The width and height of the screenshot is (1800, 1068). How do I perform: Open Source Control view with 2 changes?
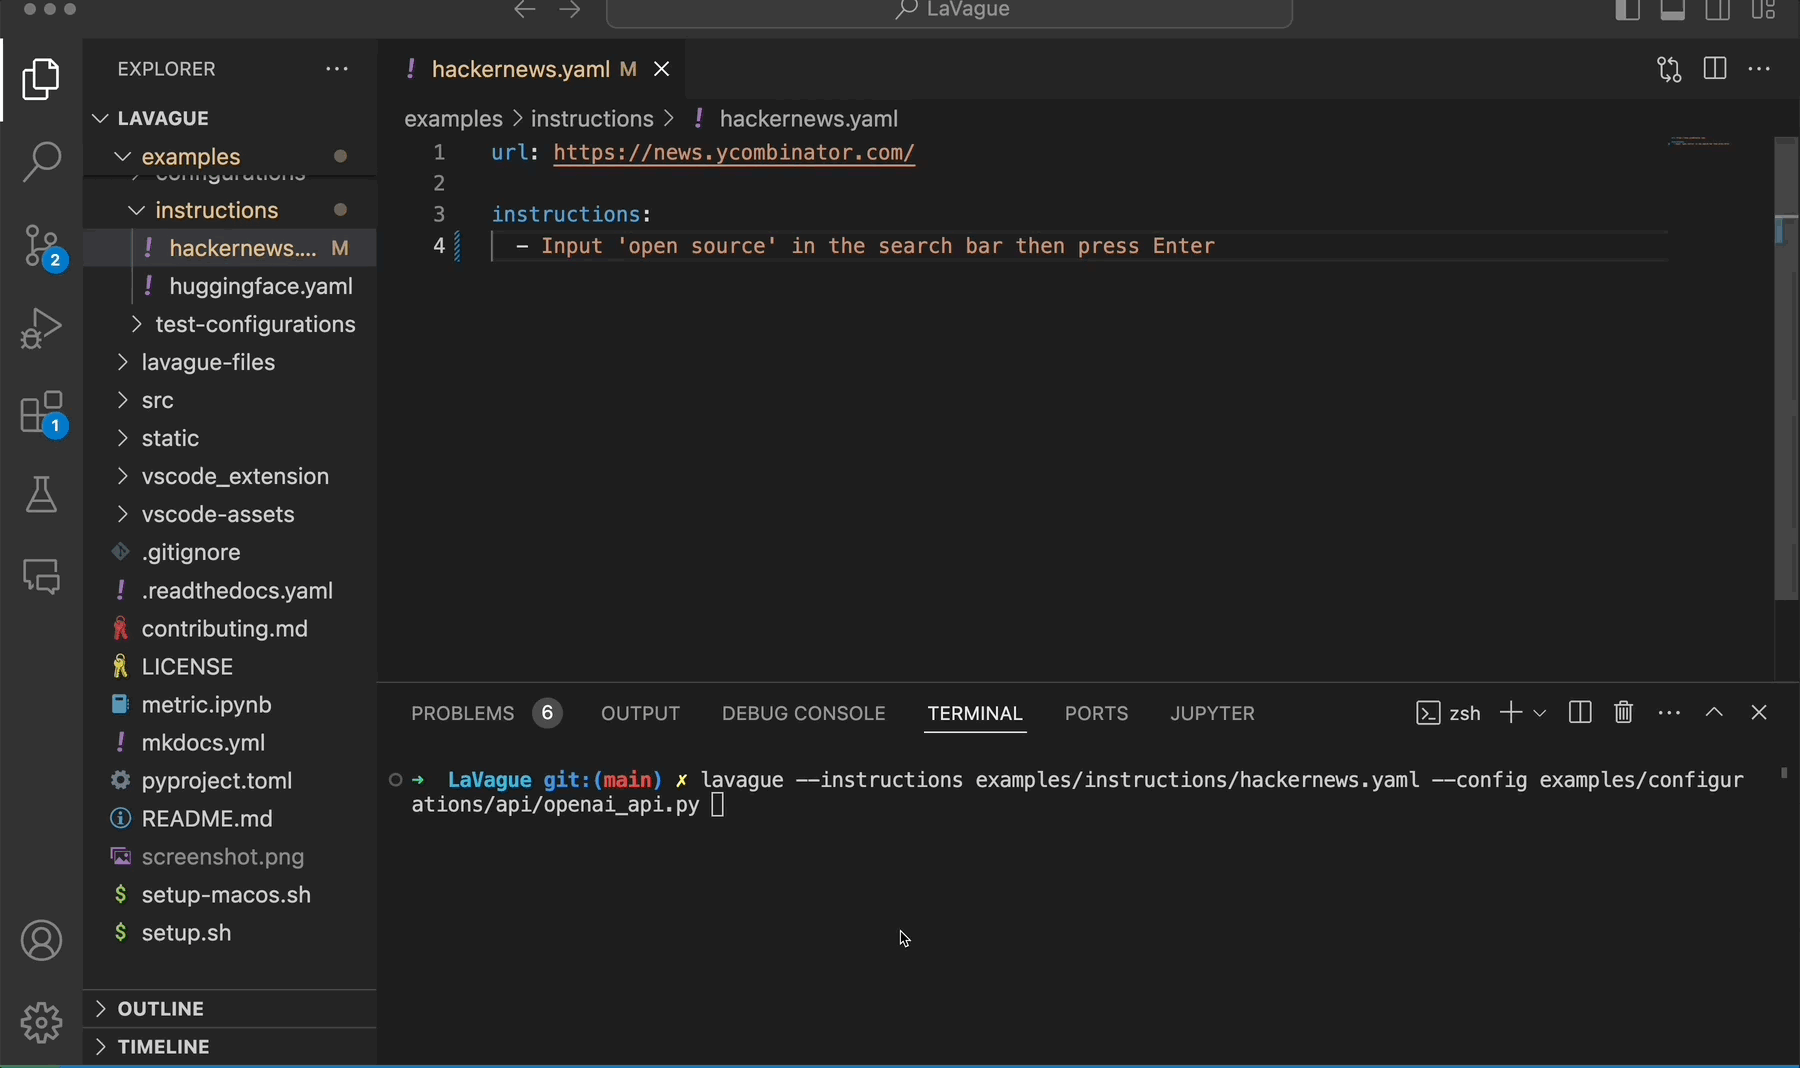click(x=43, y=245)
